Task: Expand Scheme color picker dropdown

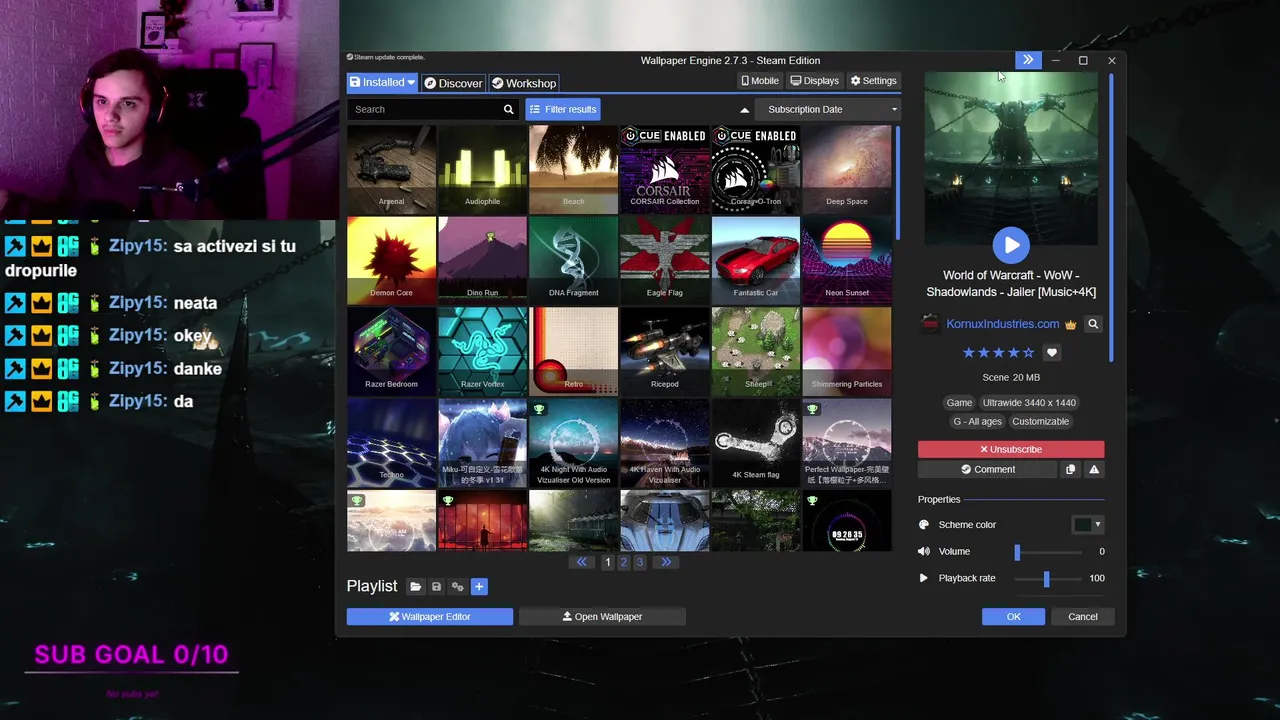Action: click(1087, 525)
